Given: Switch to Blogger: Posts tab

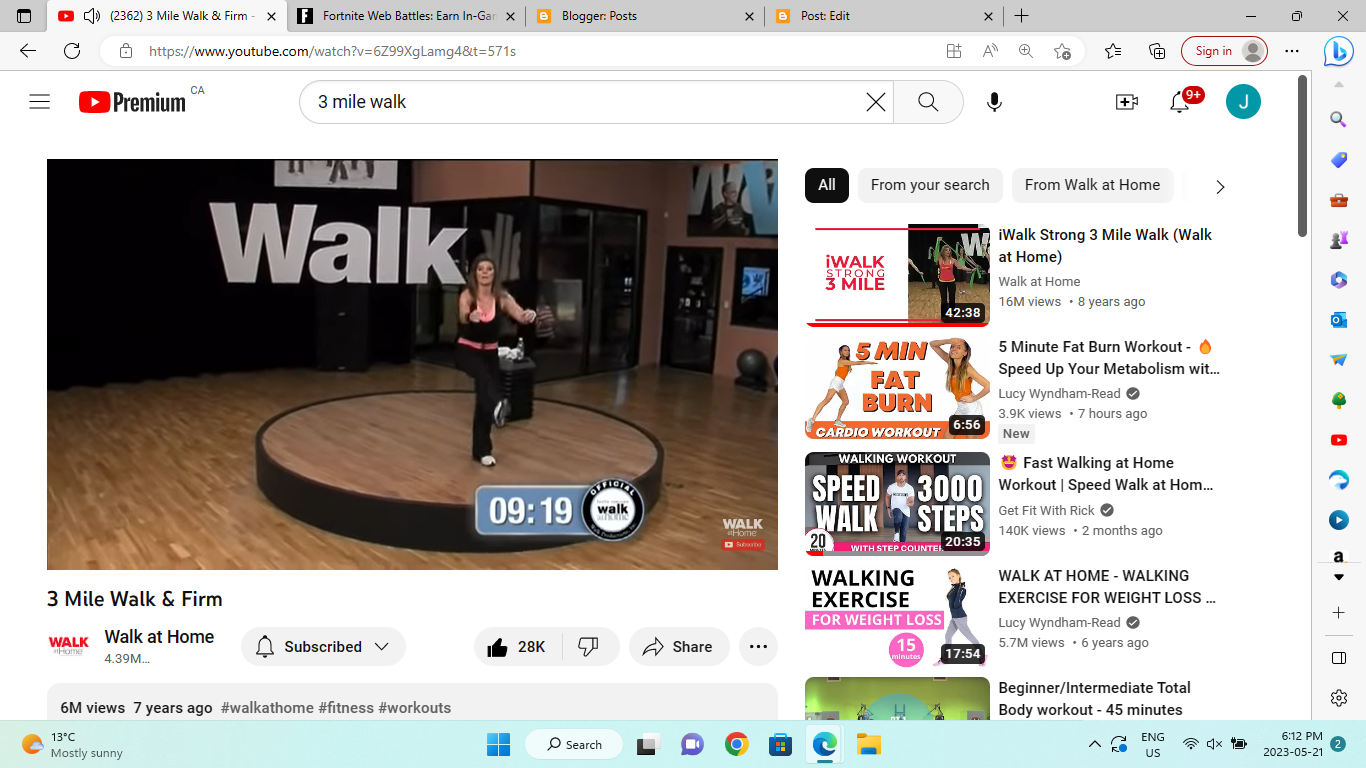Looking at the screenshot, I should coord(647,16).
